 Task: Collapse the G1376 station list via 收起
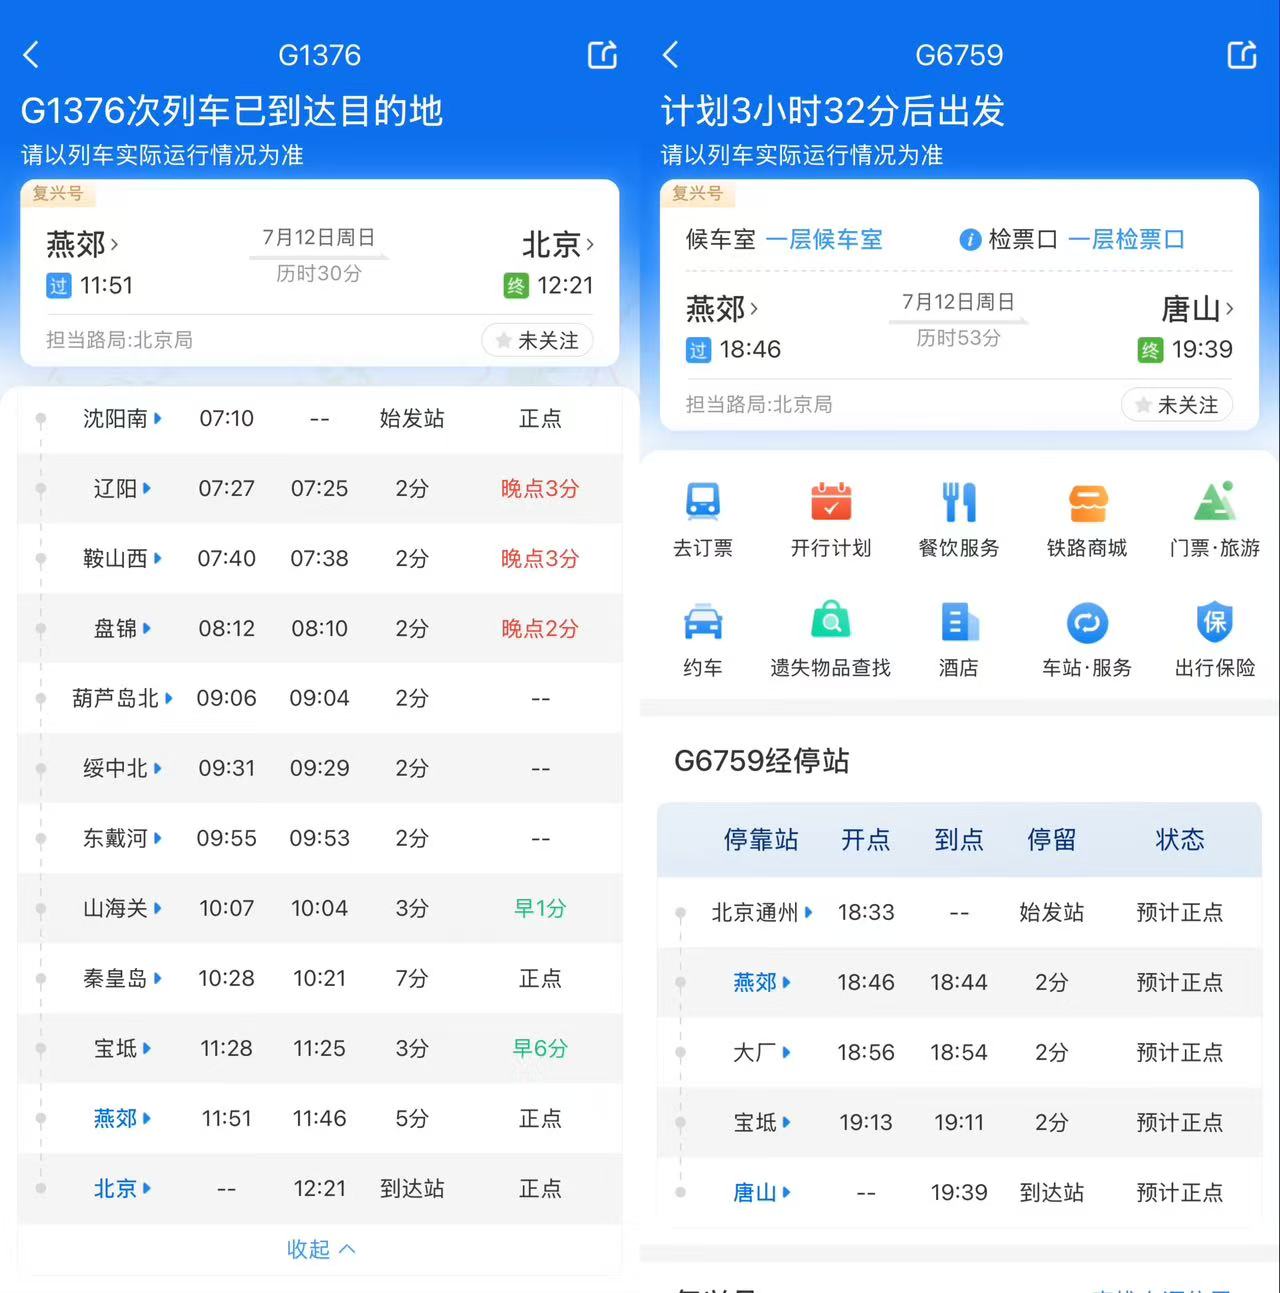320,1249
